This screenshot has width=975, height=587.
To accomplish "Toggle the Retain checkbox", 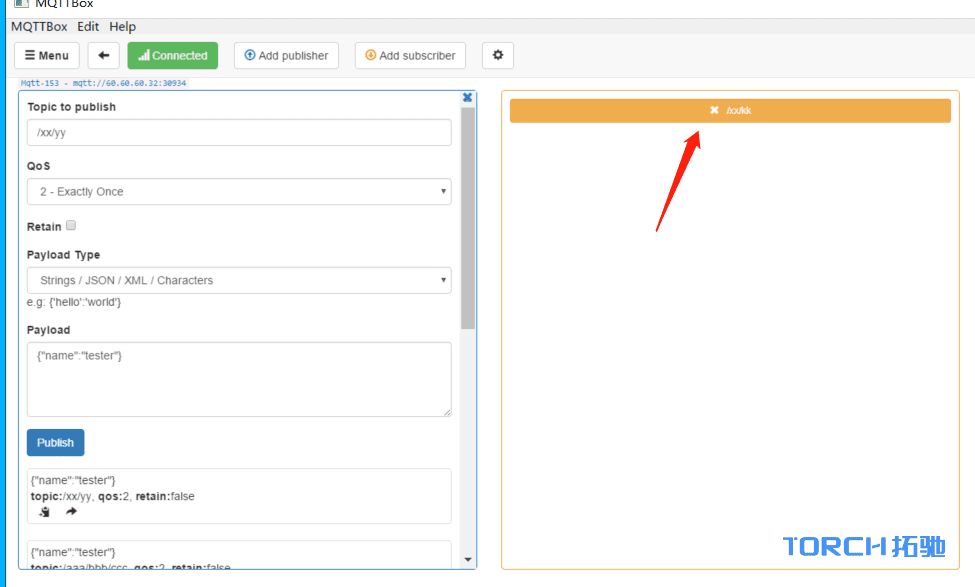I will 71,225.
